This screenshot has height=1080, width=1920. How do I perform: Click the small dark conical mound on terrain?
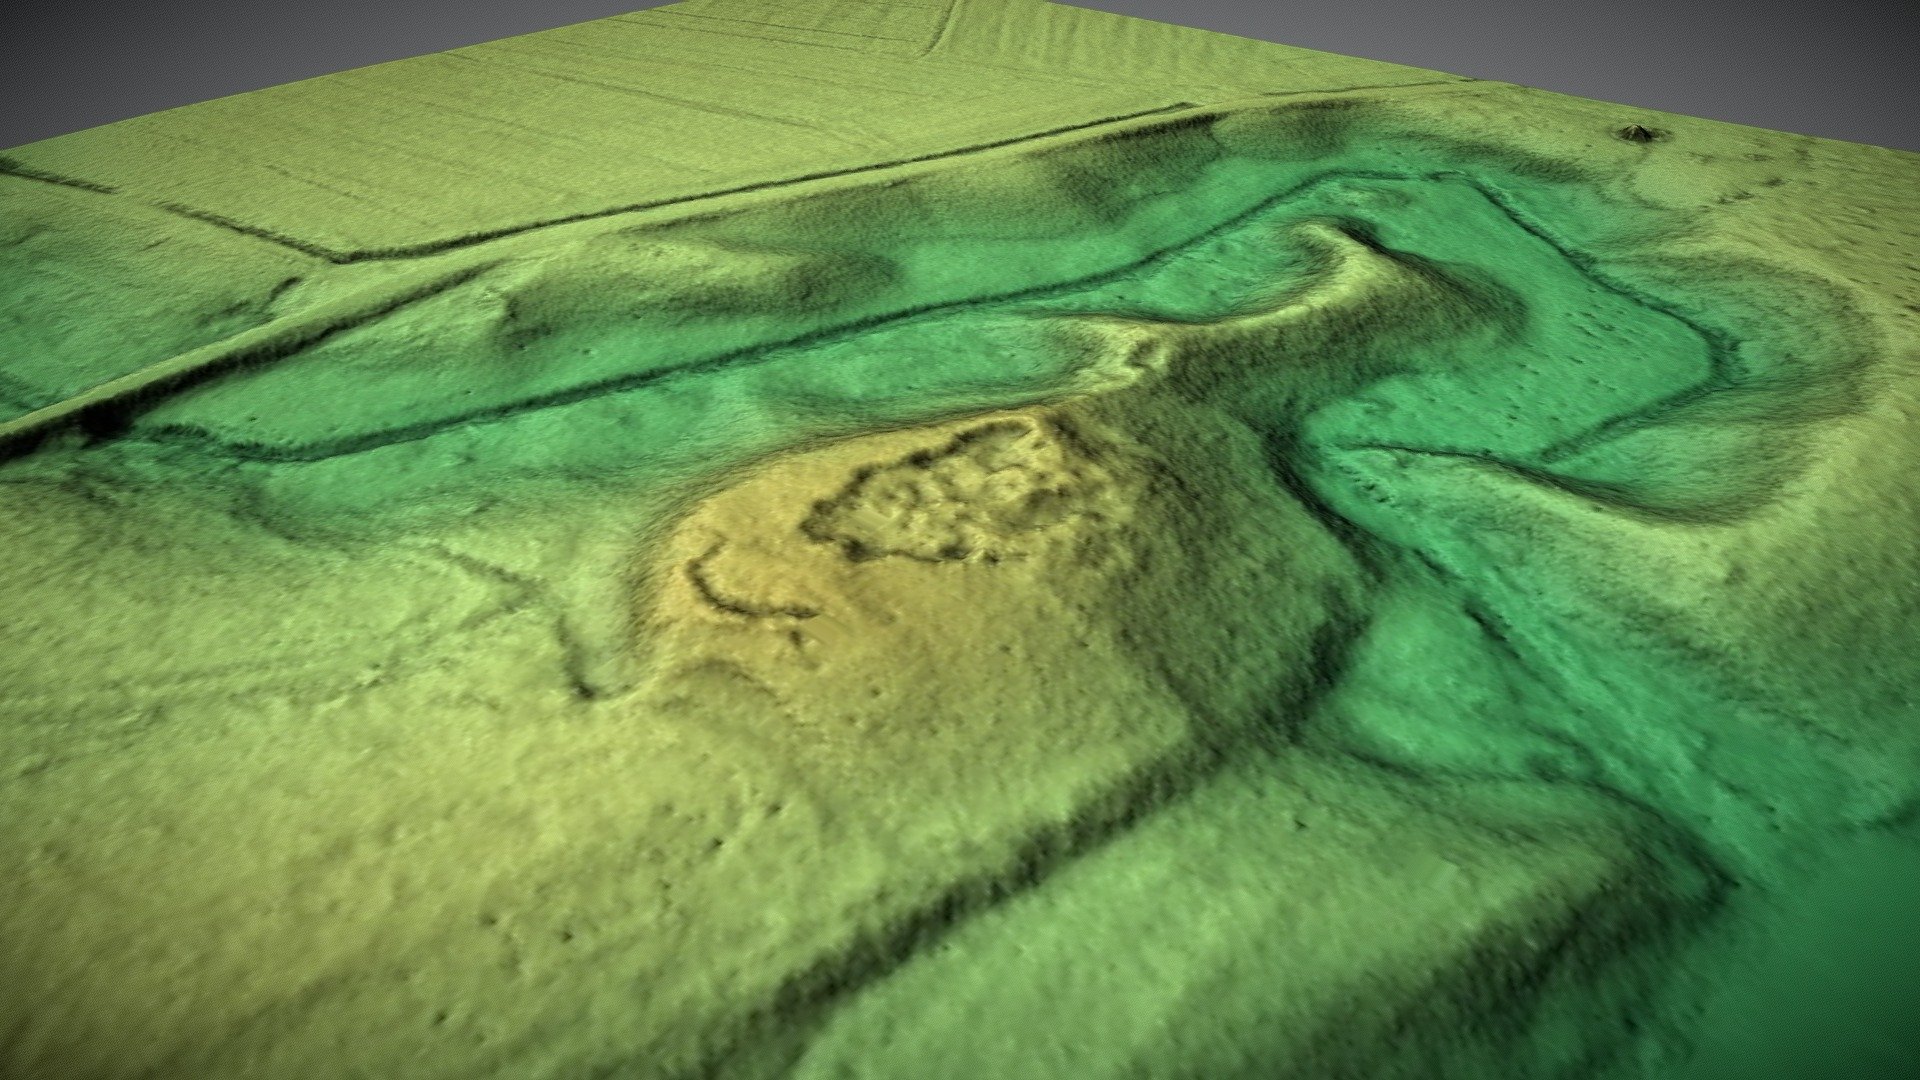click(1636, 132)
